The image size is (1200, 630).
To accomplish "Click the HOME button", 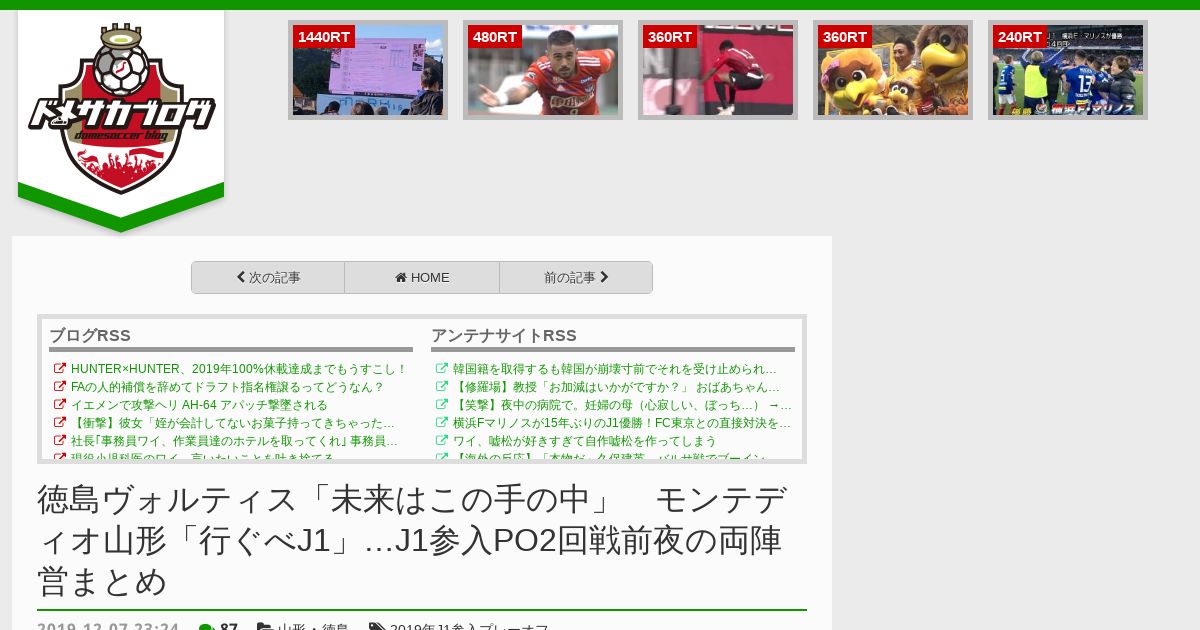I will 422,278.
